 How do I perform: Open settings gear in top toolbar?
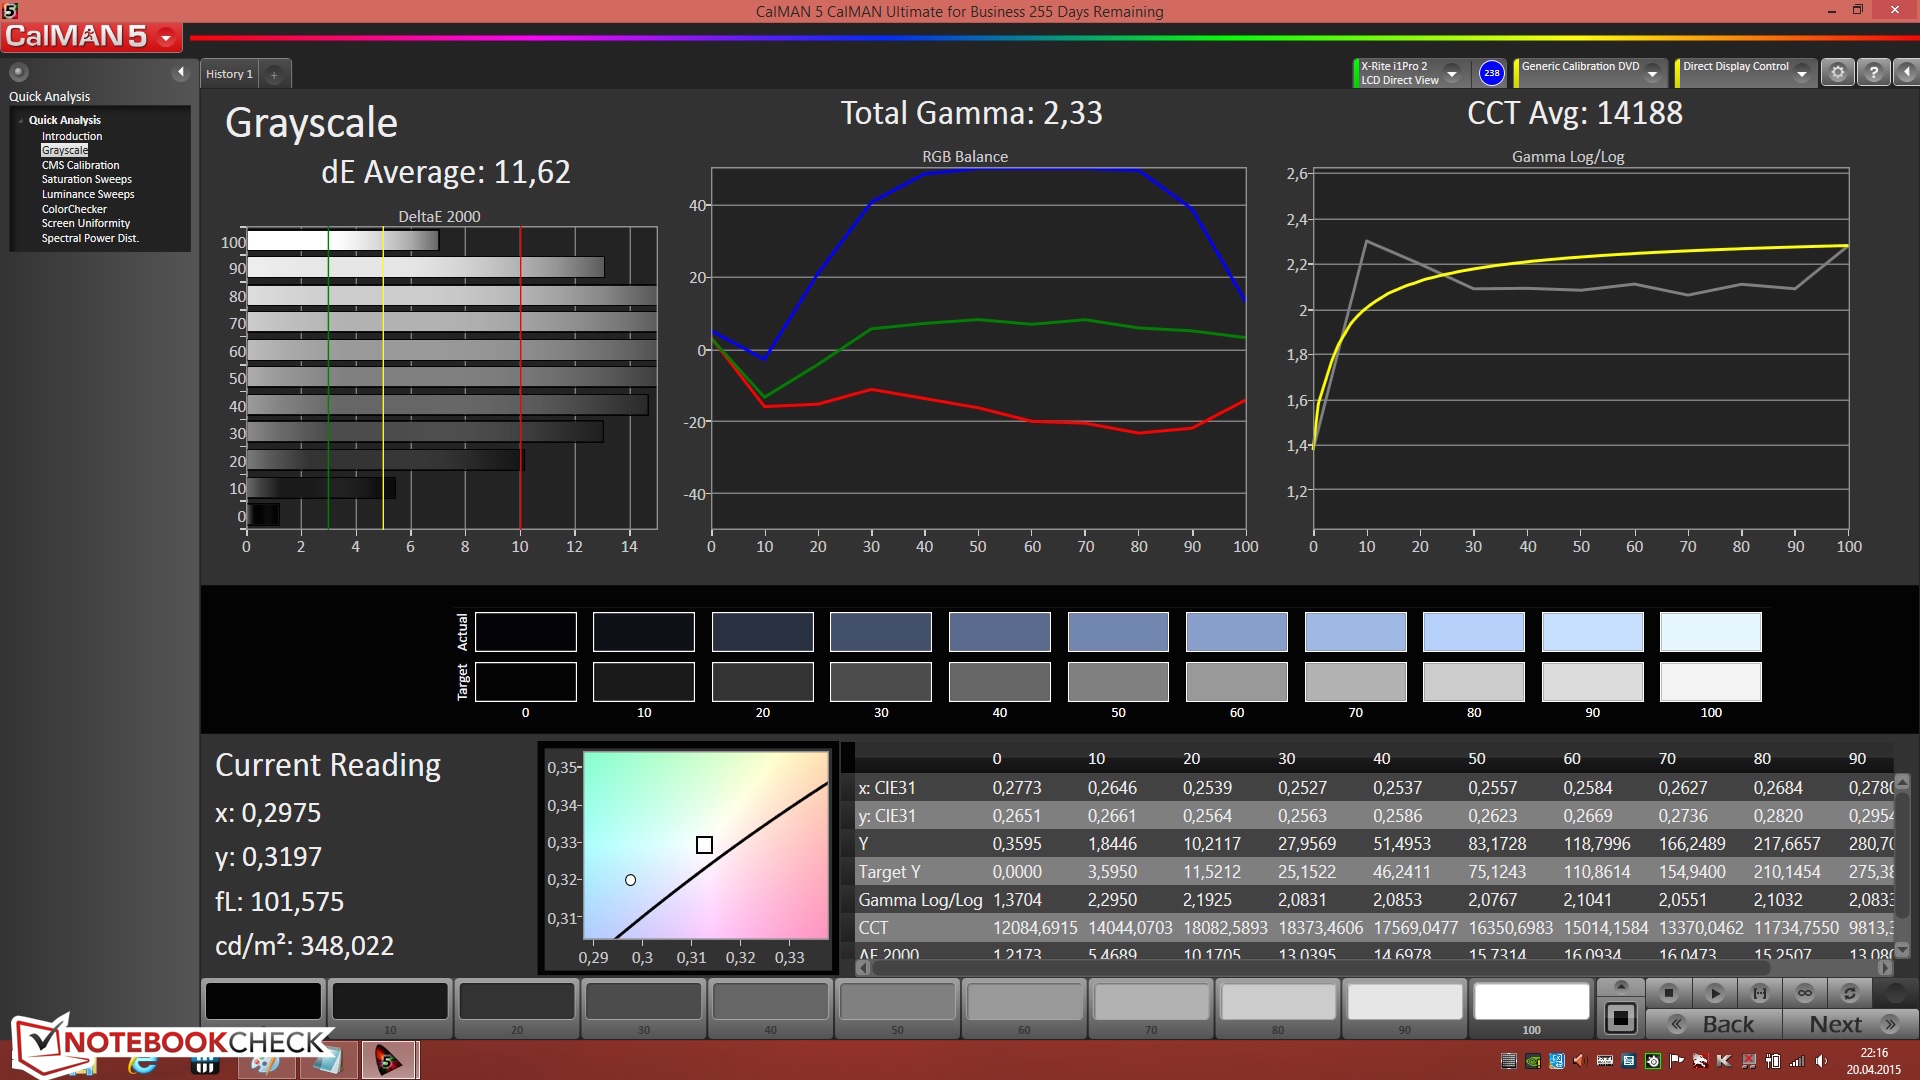click(x=1837, y=73)
